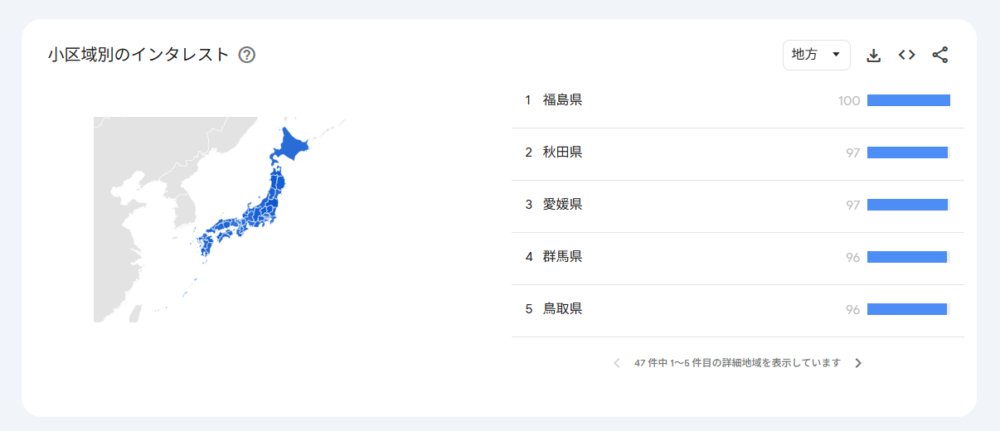Click the score 100 next to 福島県
This screenshot has height=431, width=1000.
pos(849,100)
